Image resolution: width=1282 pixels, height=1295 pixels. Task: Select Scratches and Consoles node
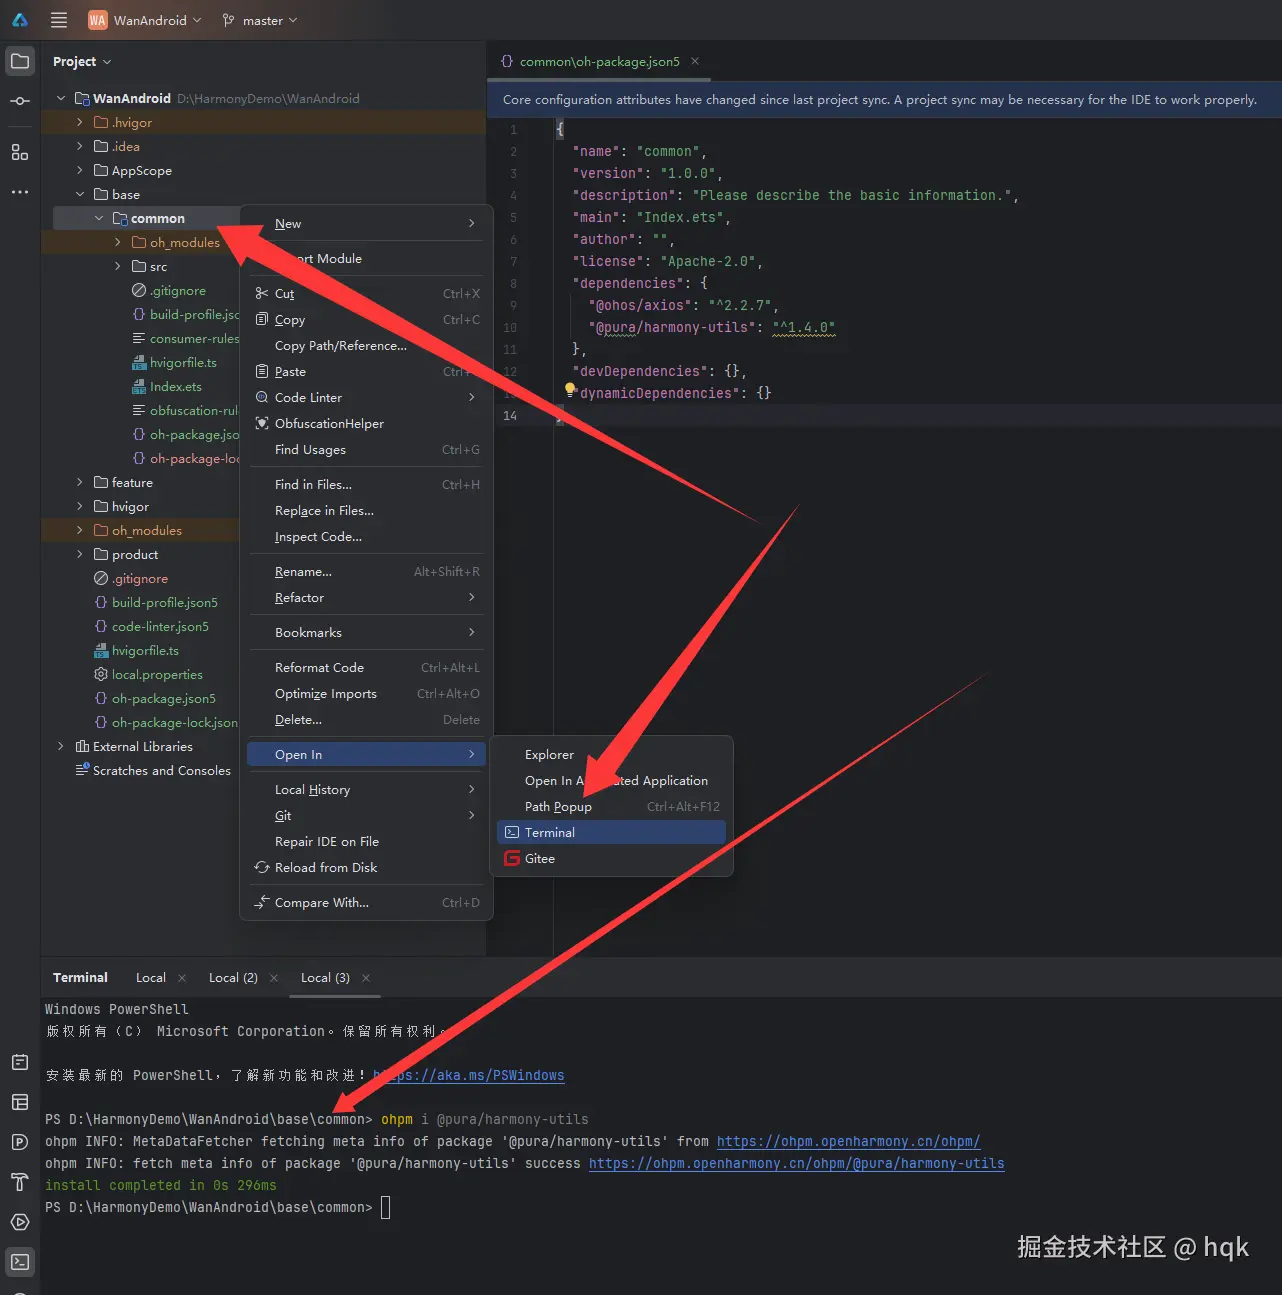[162, 770]
